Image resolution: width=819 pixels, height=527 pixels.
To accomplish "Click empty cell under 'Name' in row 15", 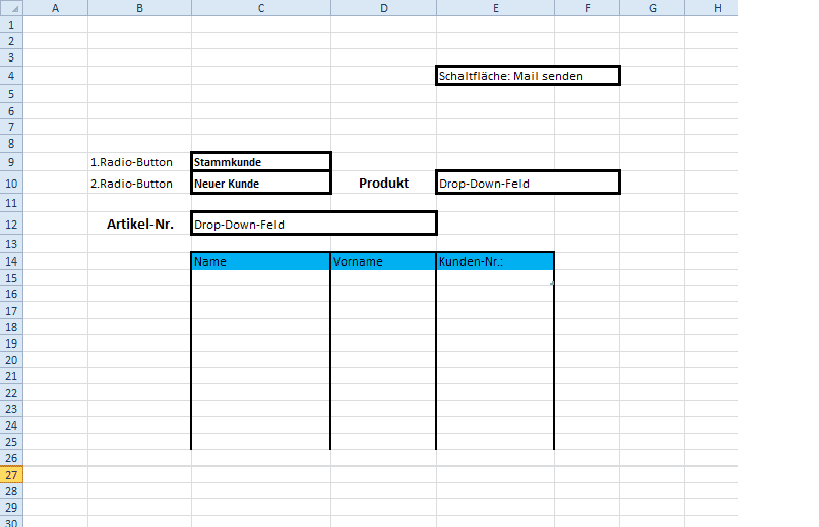I will tap(261, 278).
